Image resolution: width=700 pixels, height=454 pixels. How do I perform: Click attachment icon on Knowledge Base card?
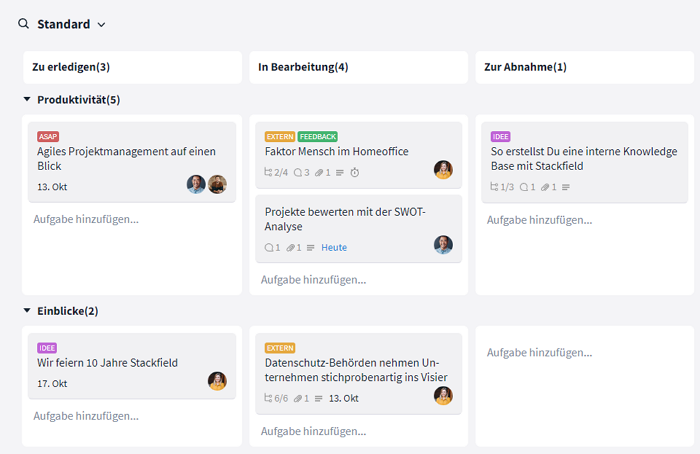[549, 188]
